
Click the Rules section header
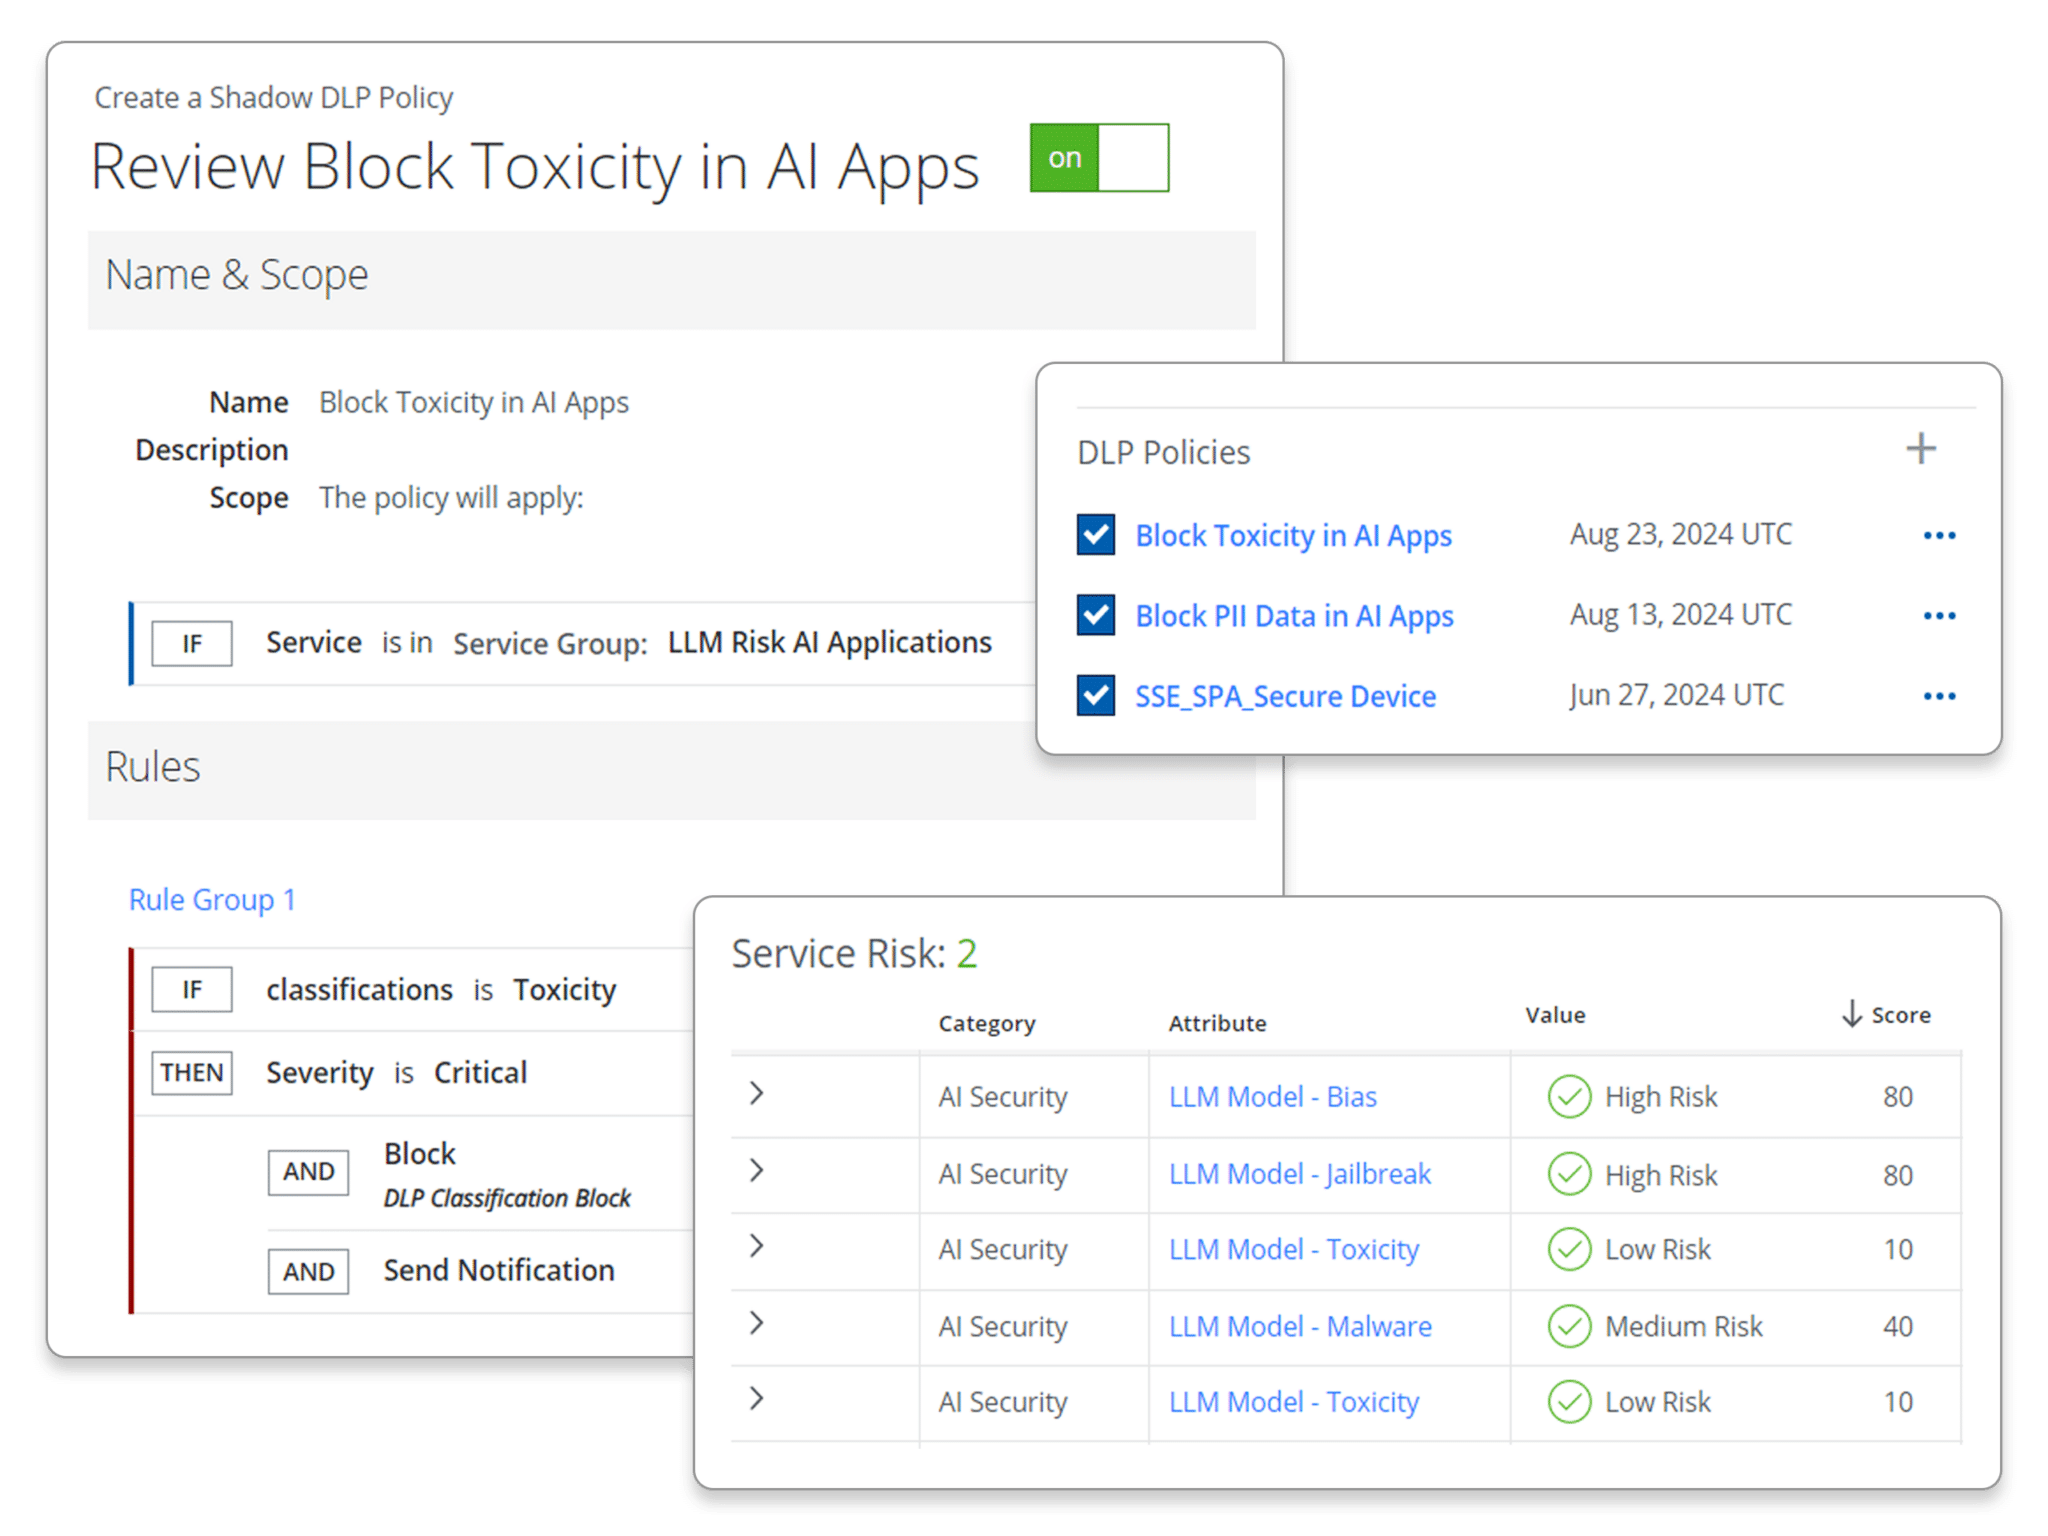(x=153, y=768)
